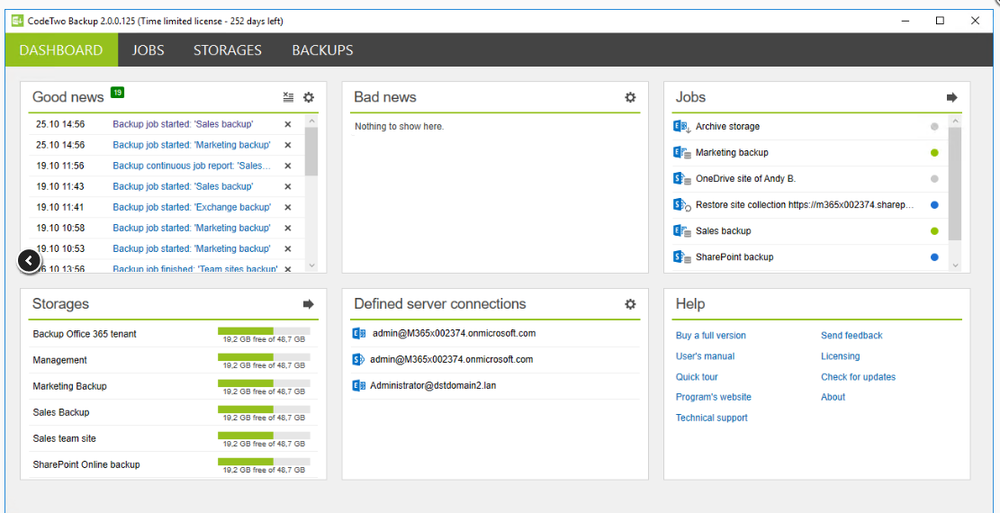The height and width of the screenshot is (513, 1000).
Task: Click the Marketing backup job icon
Action: click(682, 152)
